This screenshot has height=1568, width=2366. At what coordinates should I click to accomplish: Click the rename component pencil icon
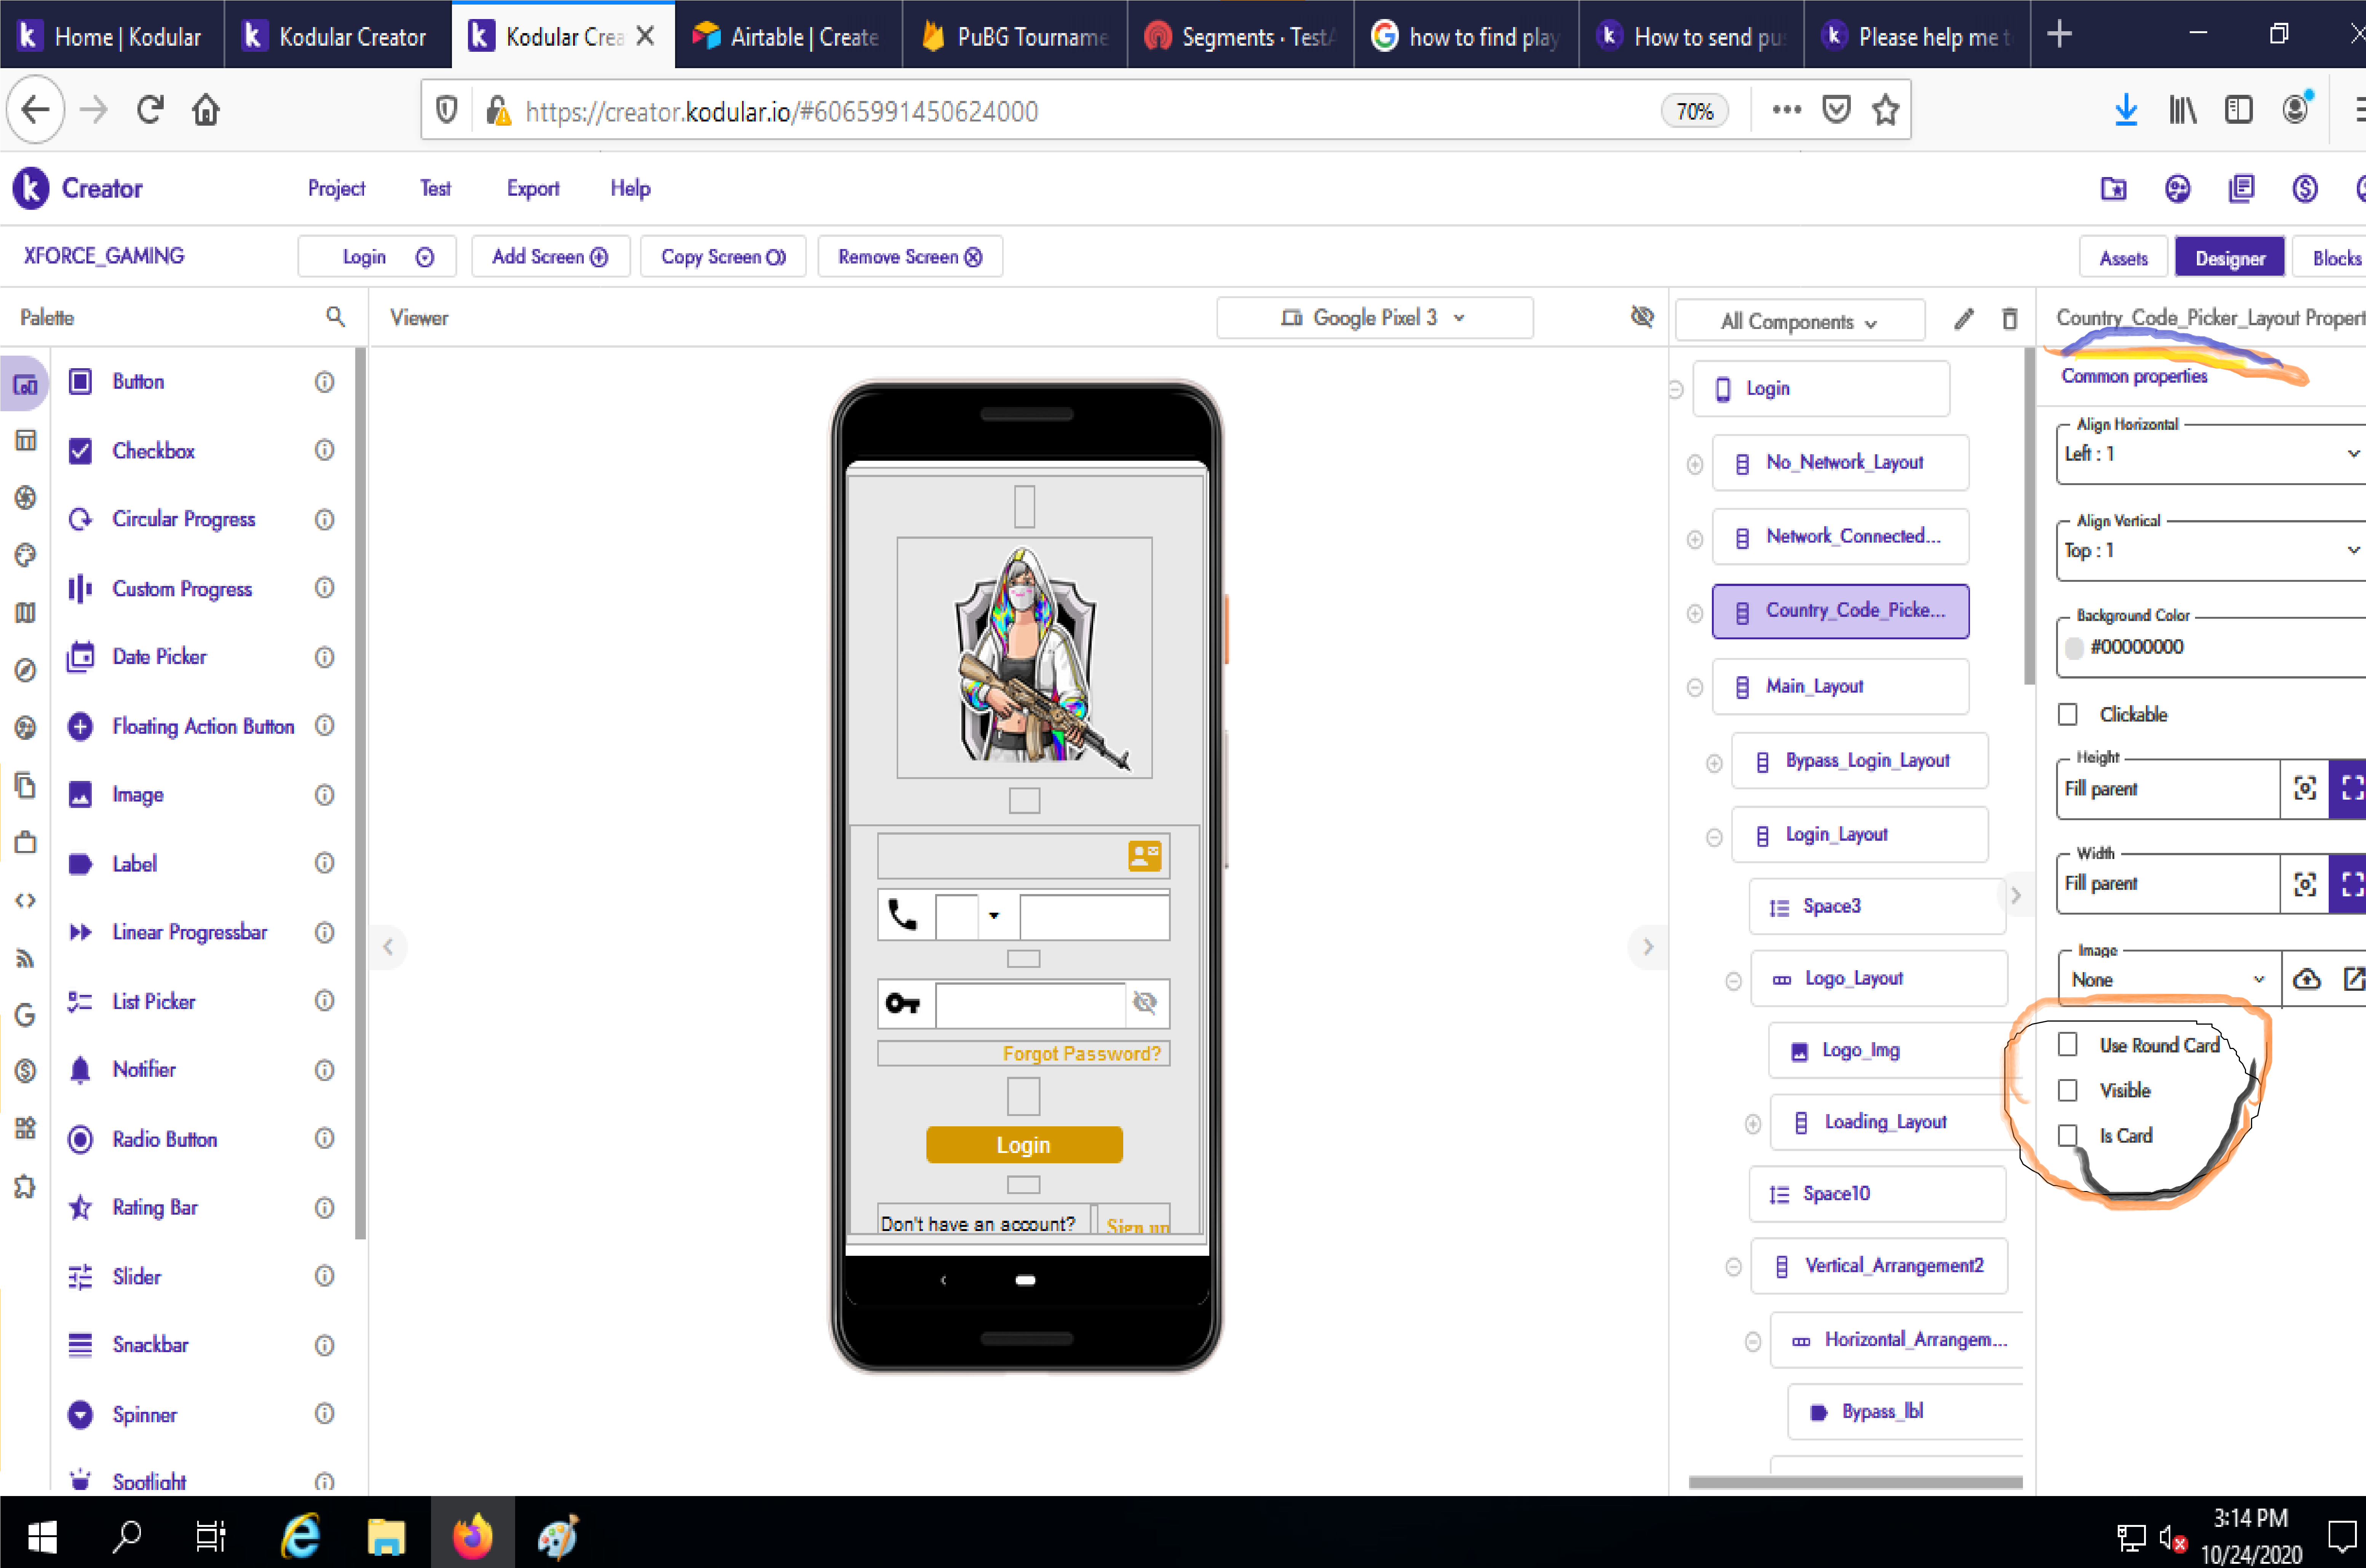pos(1964,319)
